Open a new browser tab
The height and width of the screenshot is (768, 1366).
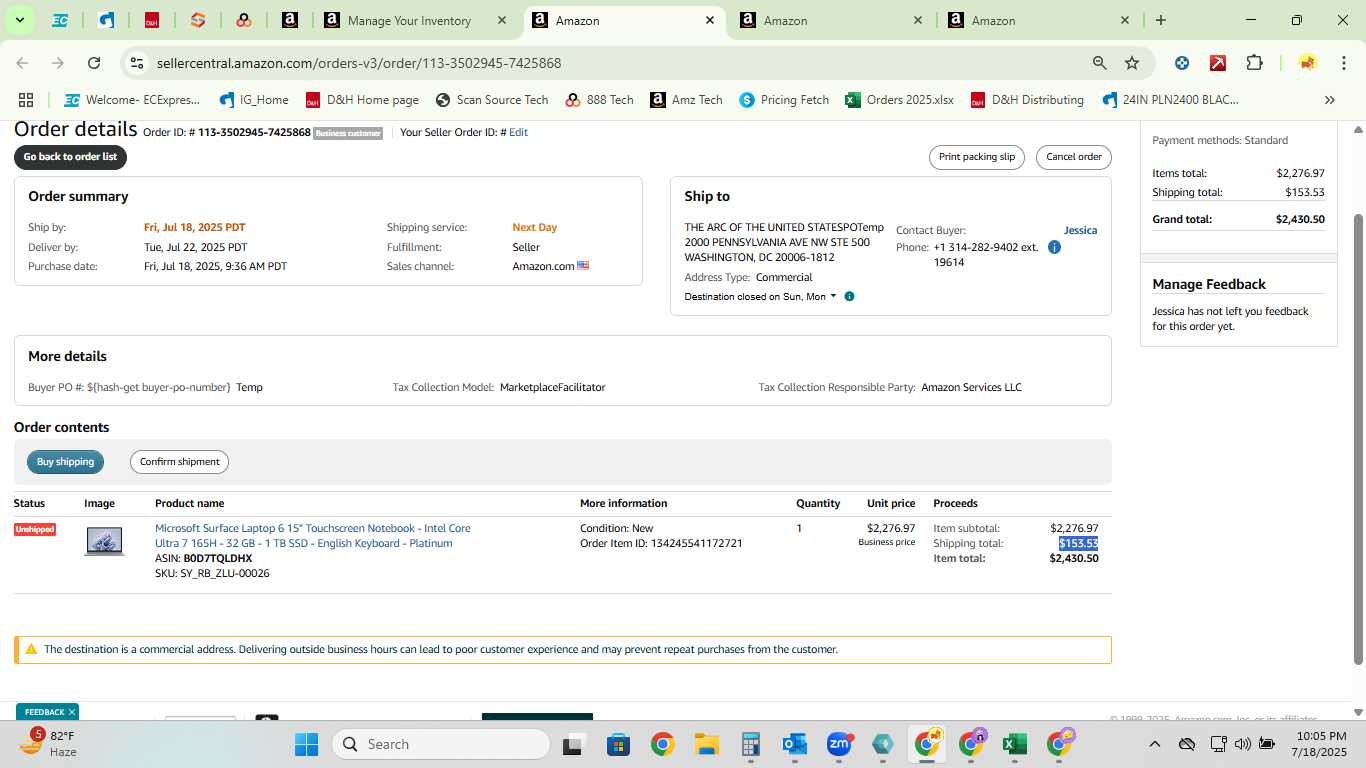(x=1161, y=20)
